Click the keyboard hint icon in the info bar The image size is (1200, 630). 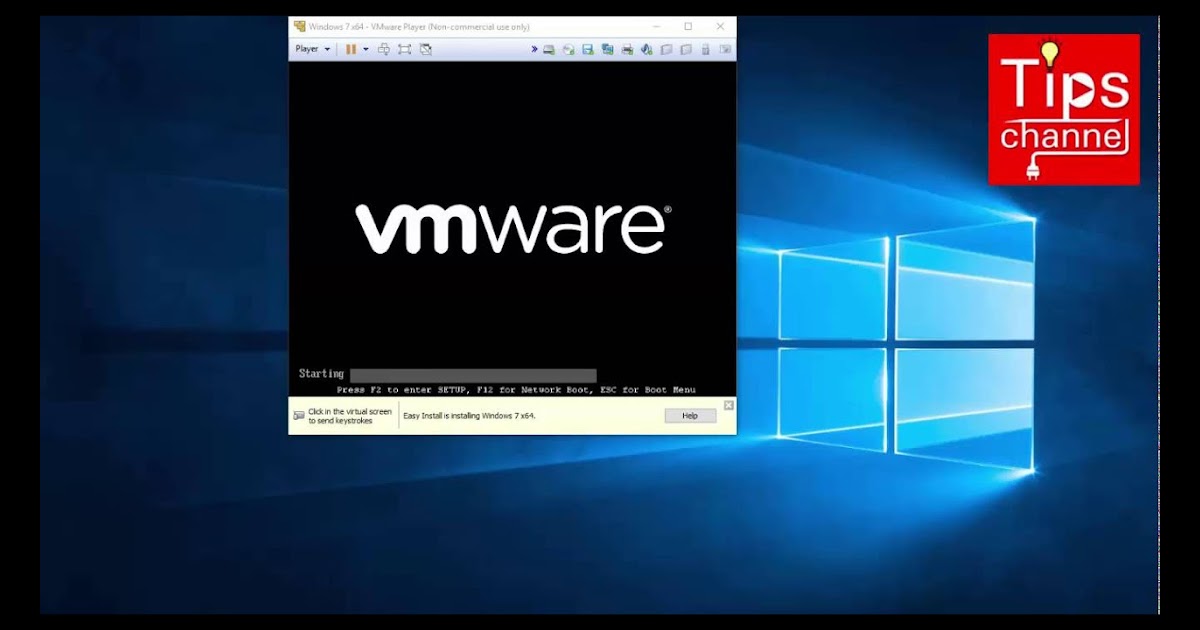click(298, 415)
